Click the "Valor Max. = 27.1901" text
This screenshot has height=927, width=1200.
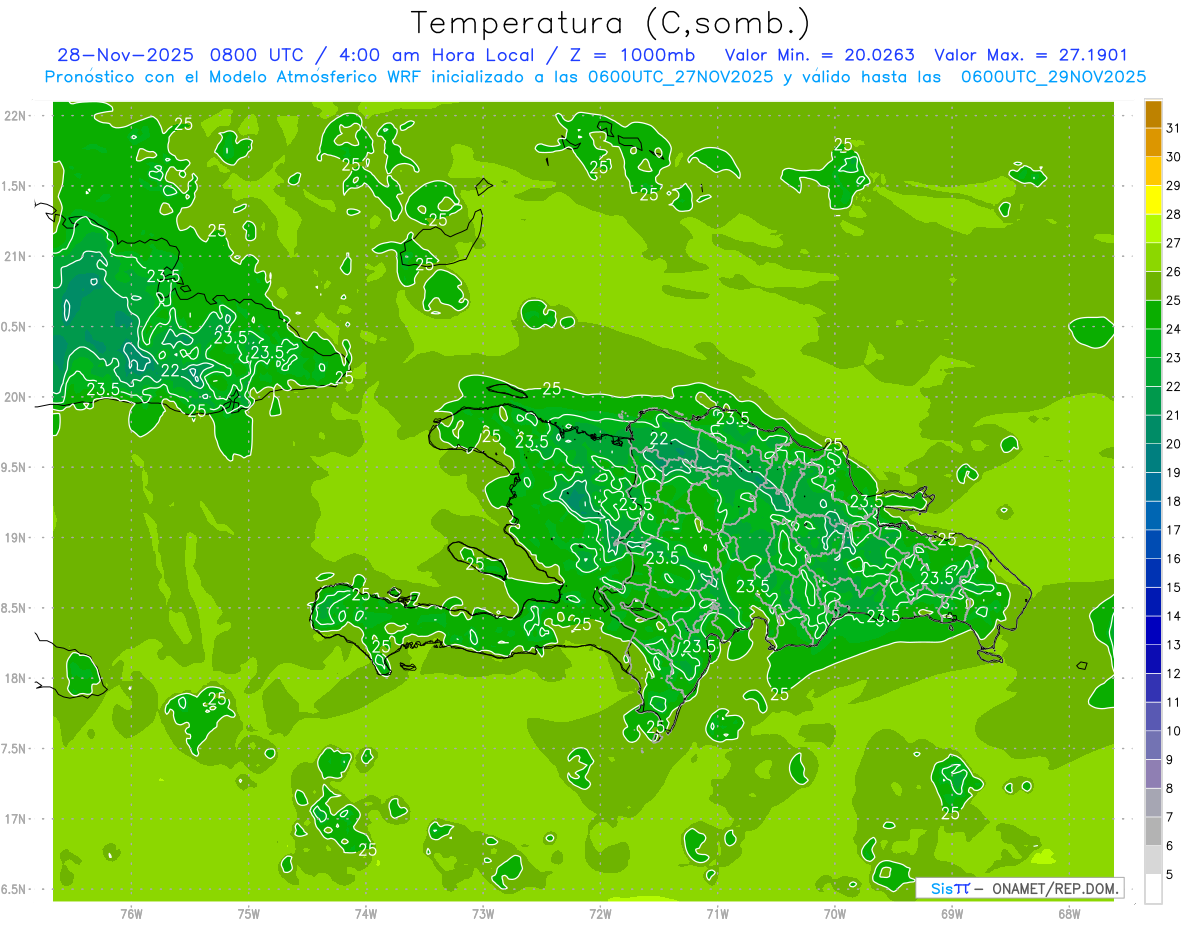[1030, 56]
